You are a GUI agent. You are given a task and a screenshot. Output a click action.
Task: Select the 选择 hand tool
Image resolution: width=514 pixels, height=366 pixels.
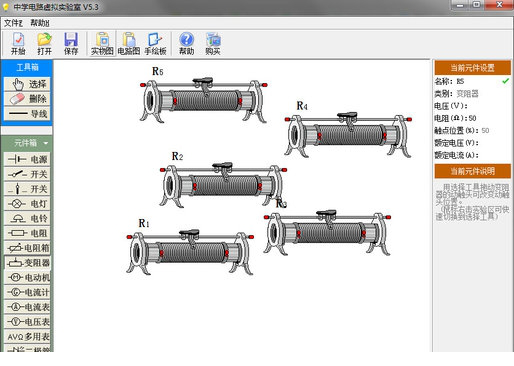click(27, 84)
